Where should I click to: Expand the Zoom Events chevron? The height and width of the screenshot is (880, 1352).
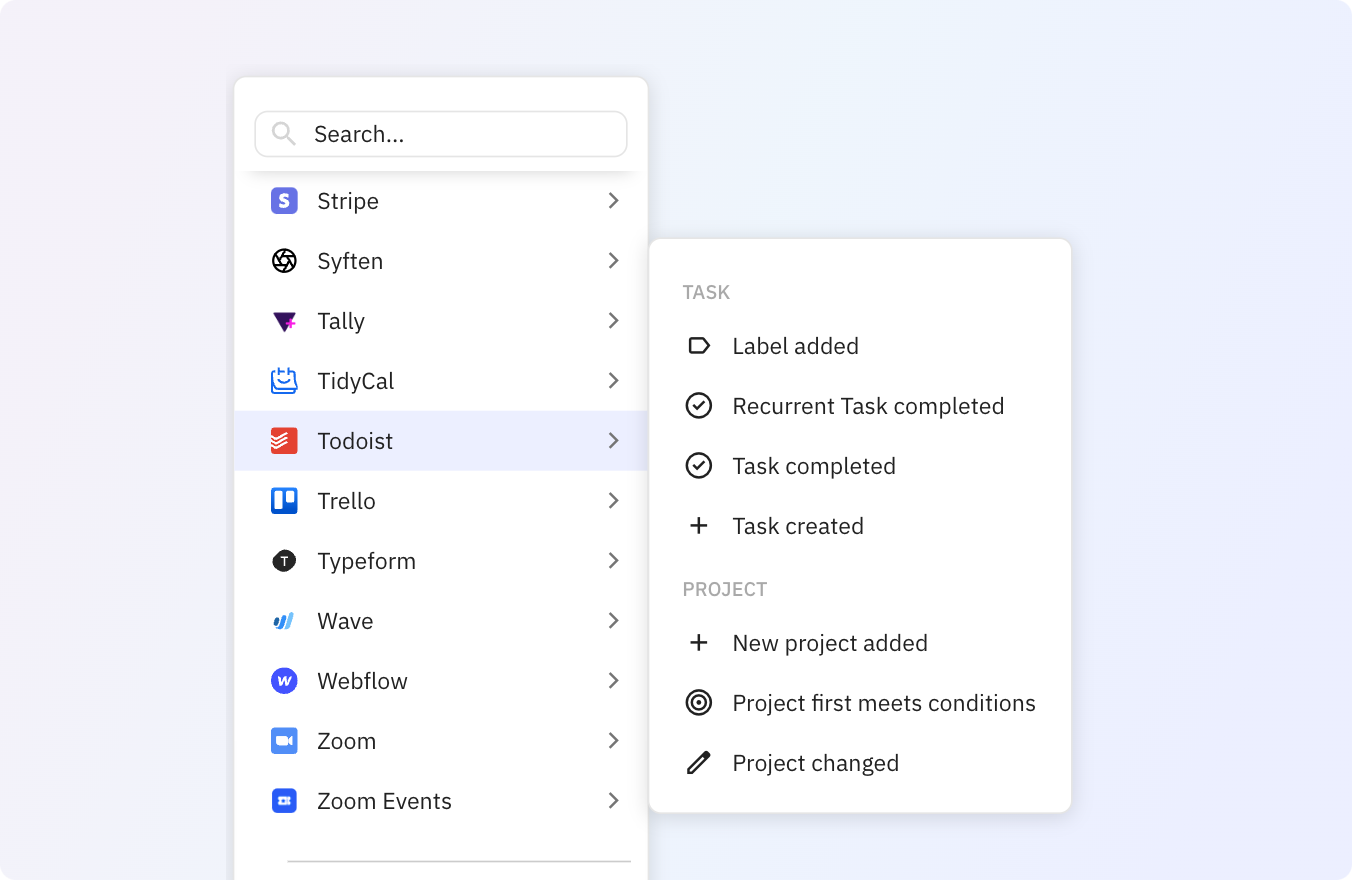613,801
